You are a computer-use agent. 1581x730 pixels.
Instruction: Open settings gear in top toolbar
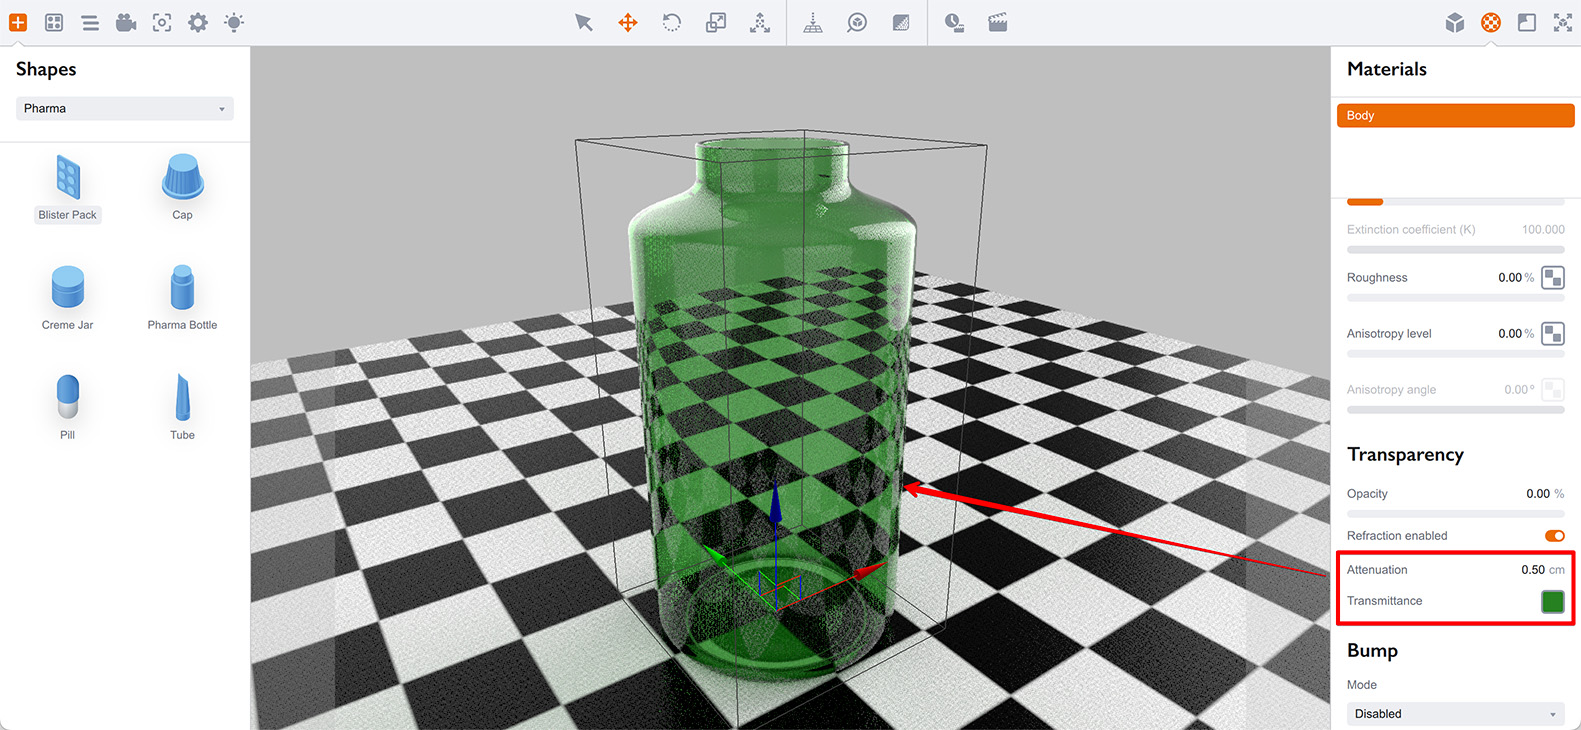coord(198,22)
